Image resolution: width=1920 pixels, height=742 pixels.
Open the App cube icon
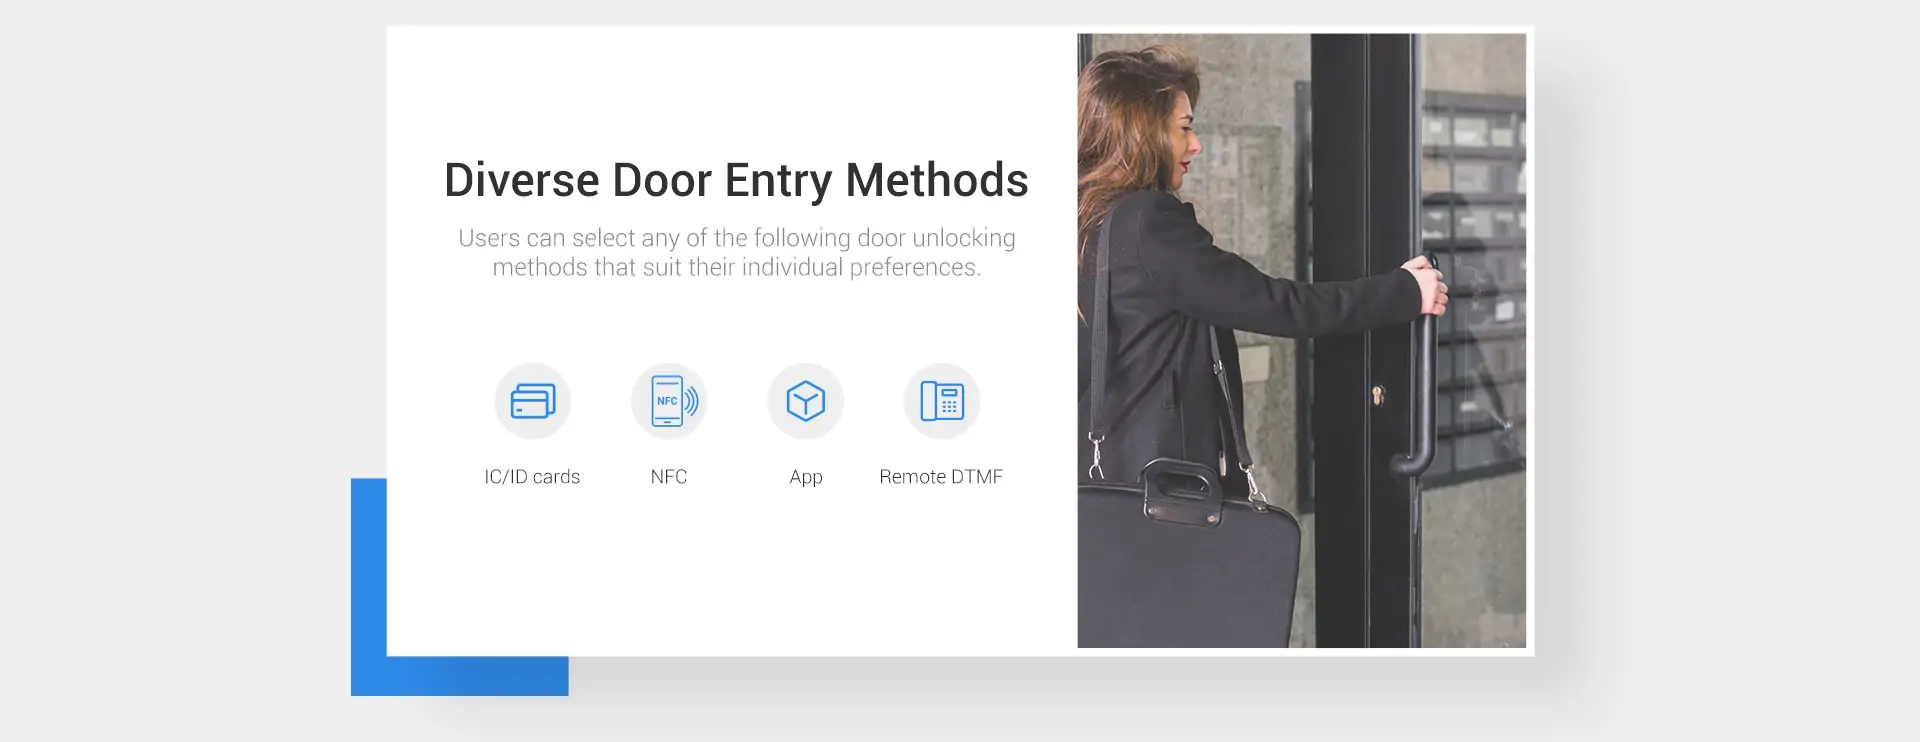(x=805, y=401)
